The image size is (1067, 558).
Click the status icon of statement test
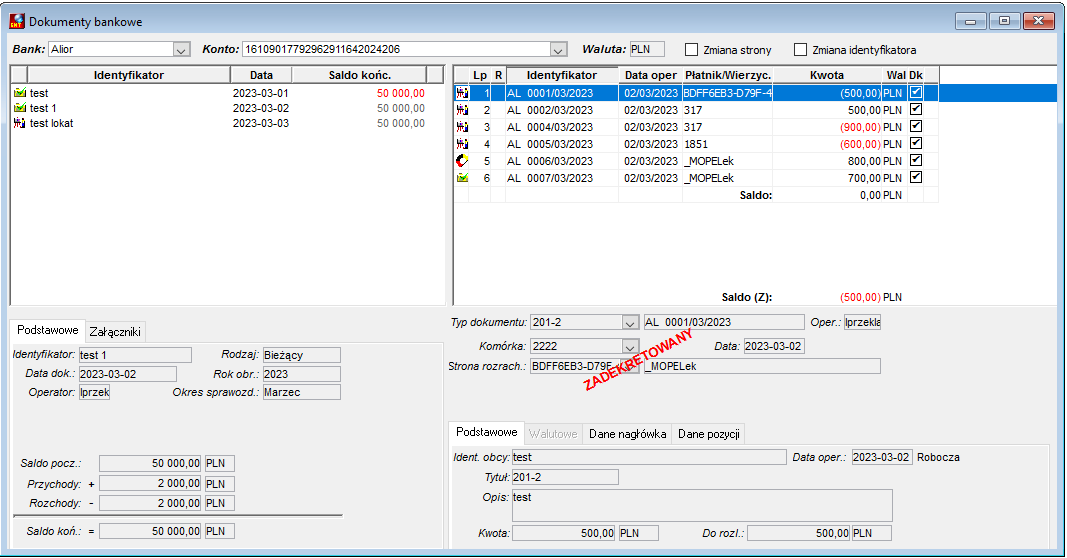[x=20, y=93]
